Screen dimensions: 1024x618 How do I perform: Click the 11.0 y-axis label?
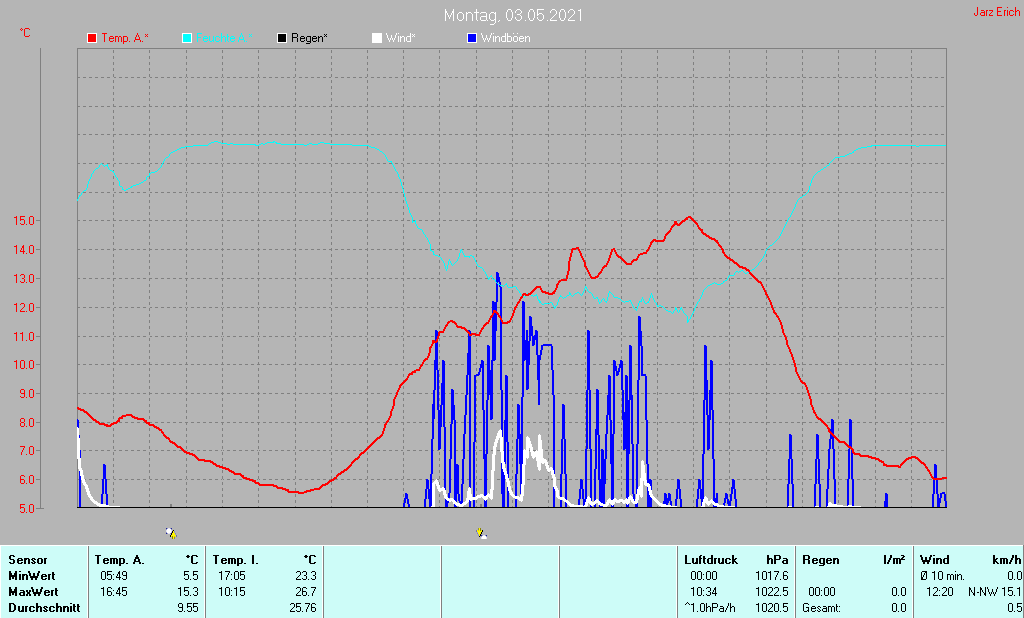24,336
